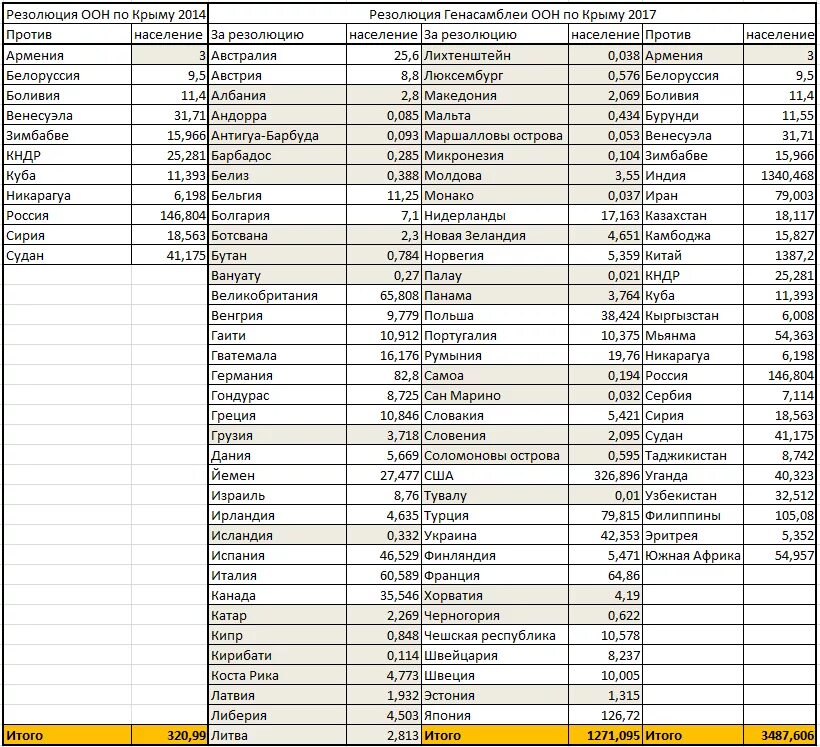Image resolution: width=820 pixels, height=747 pixels.
Task: Select the total value 1271,095
Action: pyautogui.click(x=605, y=735)
